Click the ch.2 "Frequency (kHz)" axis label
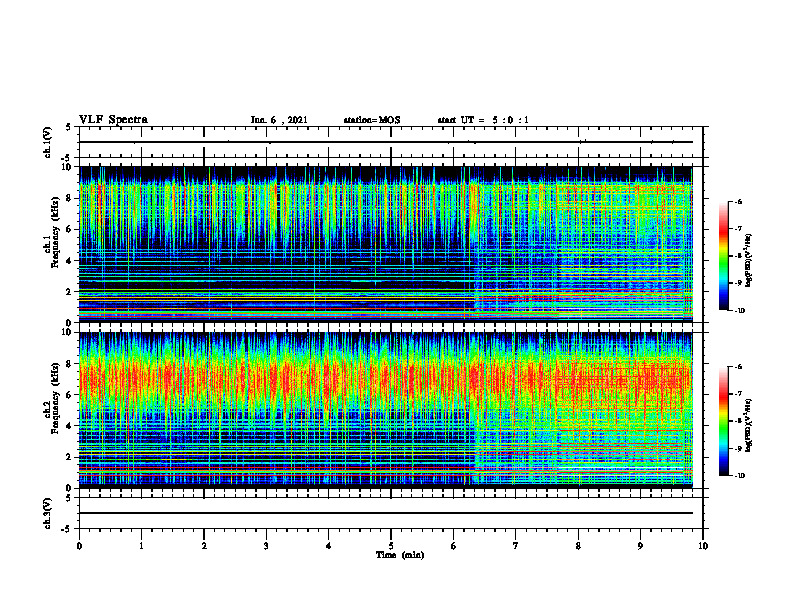The width and height of the screenshot is (792, 612). coord(58,397)
